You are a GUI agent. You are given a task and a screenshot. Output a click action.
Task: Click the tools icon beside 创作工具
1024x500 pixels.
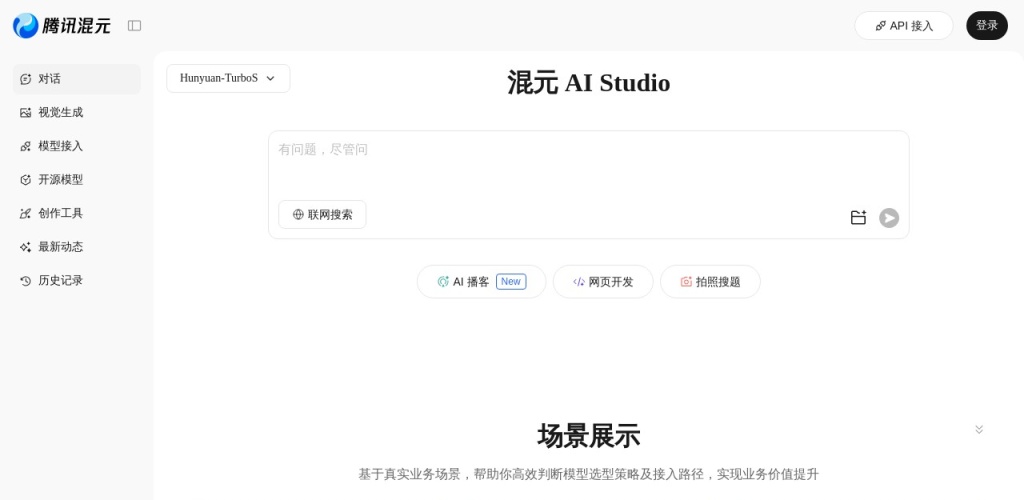25,213
